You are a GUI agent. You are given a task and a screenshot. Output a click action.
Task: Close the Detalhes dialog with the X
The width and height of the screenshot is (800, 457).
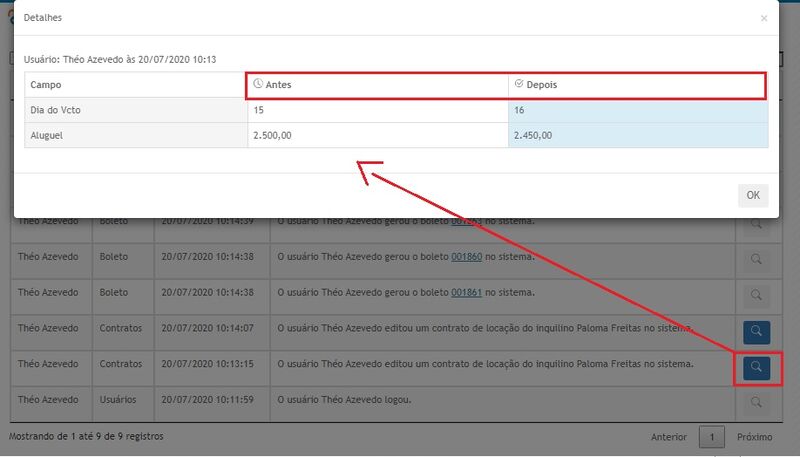[764, 18]
